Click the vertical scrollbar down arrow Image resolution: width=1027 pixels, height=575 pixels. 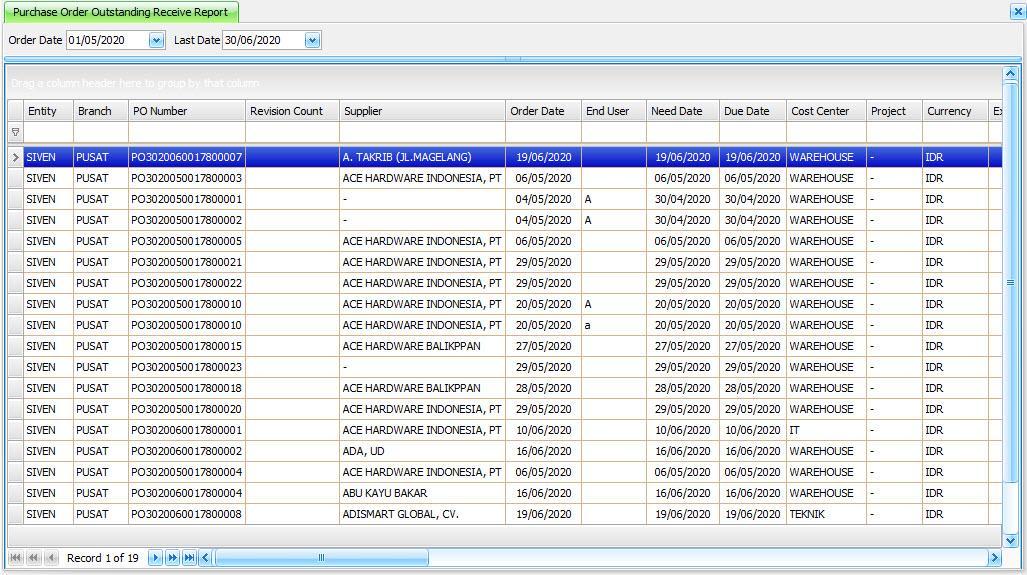[x=1011, y=540]
